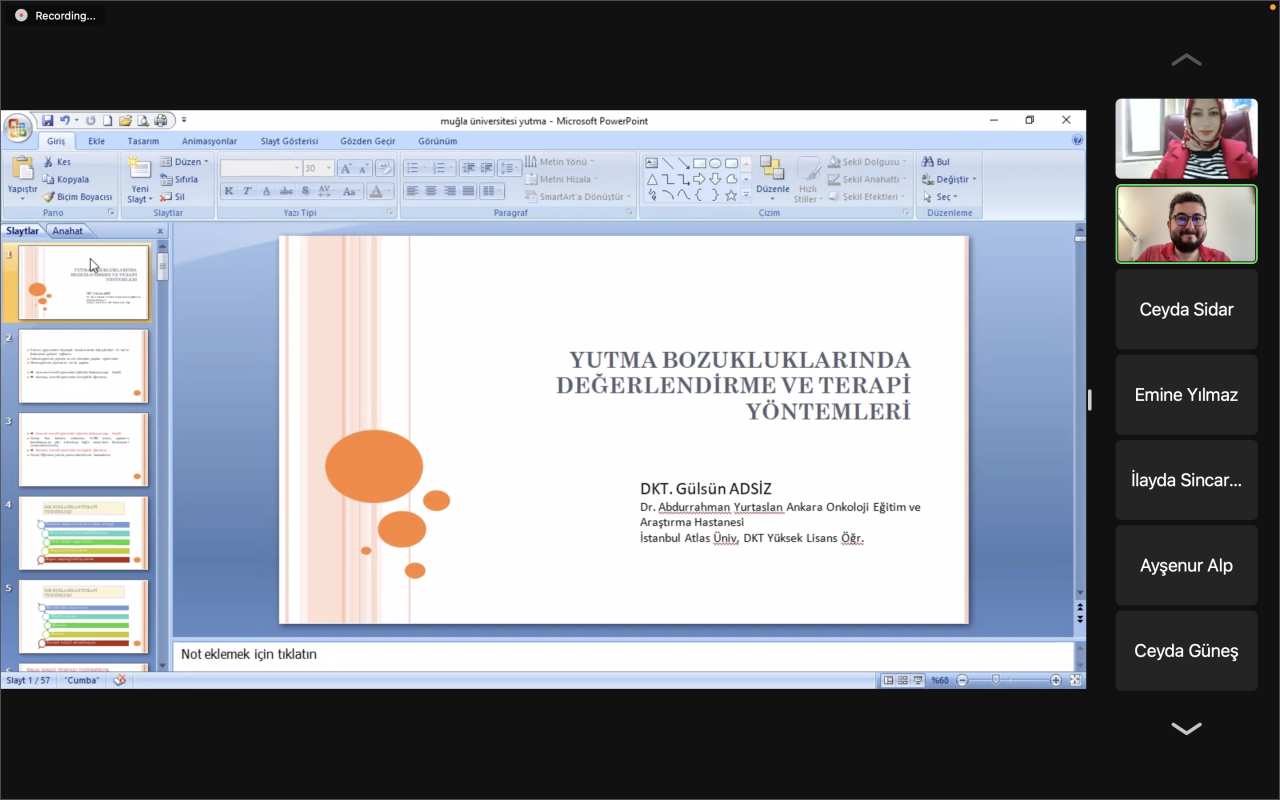Save via Quick Access floppy icon
This screenshot has width=1280, height=800.
pos(47,121)
